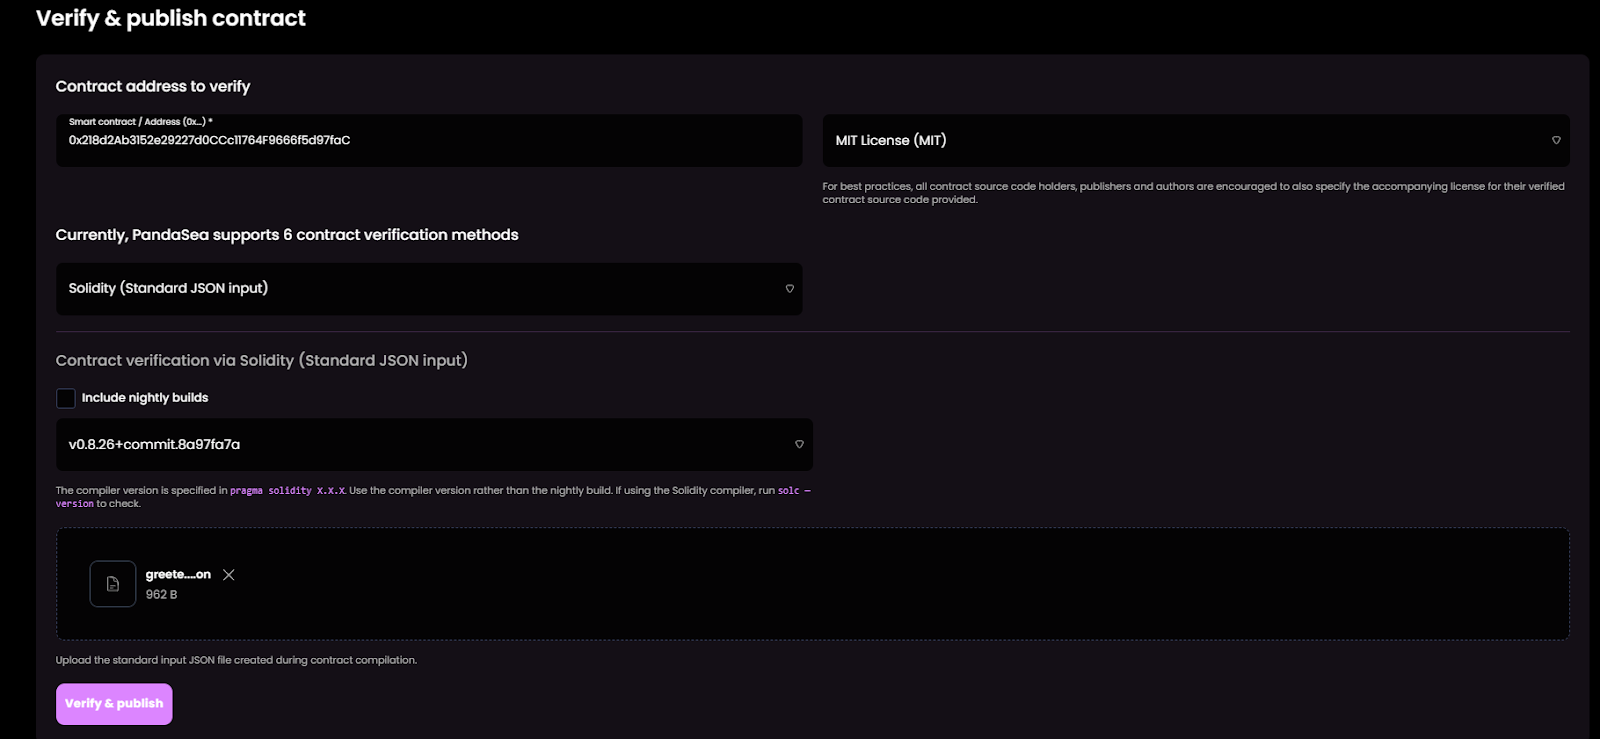Remove uploaded greete JSON file via X icon

click(x=229, y=575)
